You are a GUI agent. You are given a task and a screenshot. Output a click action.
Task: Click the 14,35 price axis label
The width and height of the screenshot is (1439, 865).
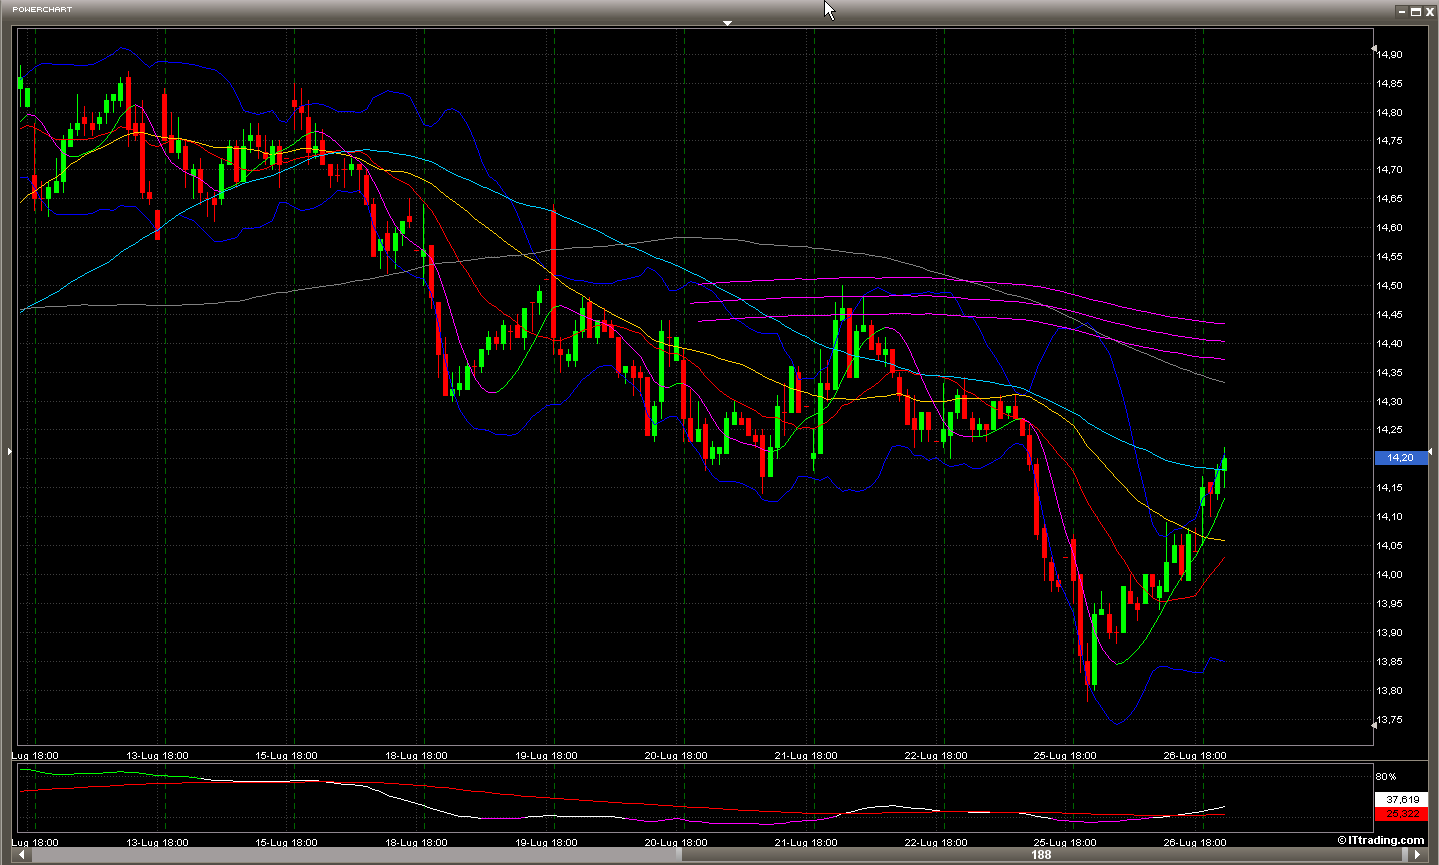click(x=1389, y=373)
